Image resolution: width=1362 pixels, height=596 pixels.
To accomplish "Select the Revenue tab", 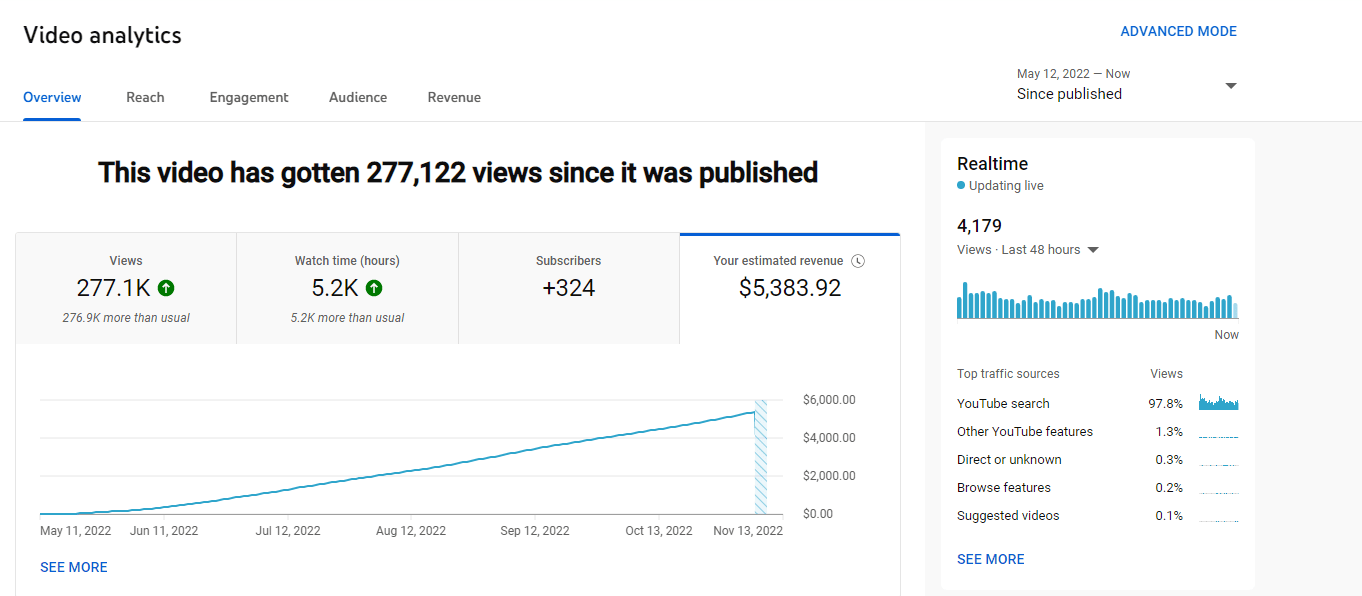I will [x=454, y=97].
